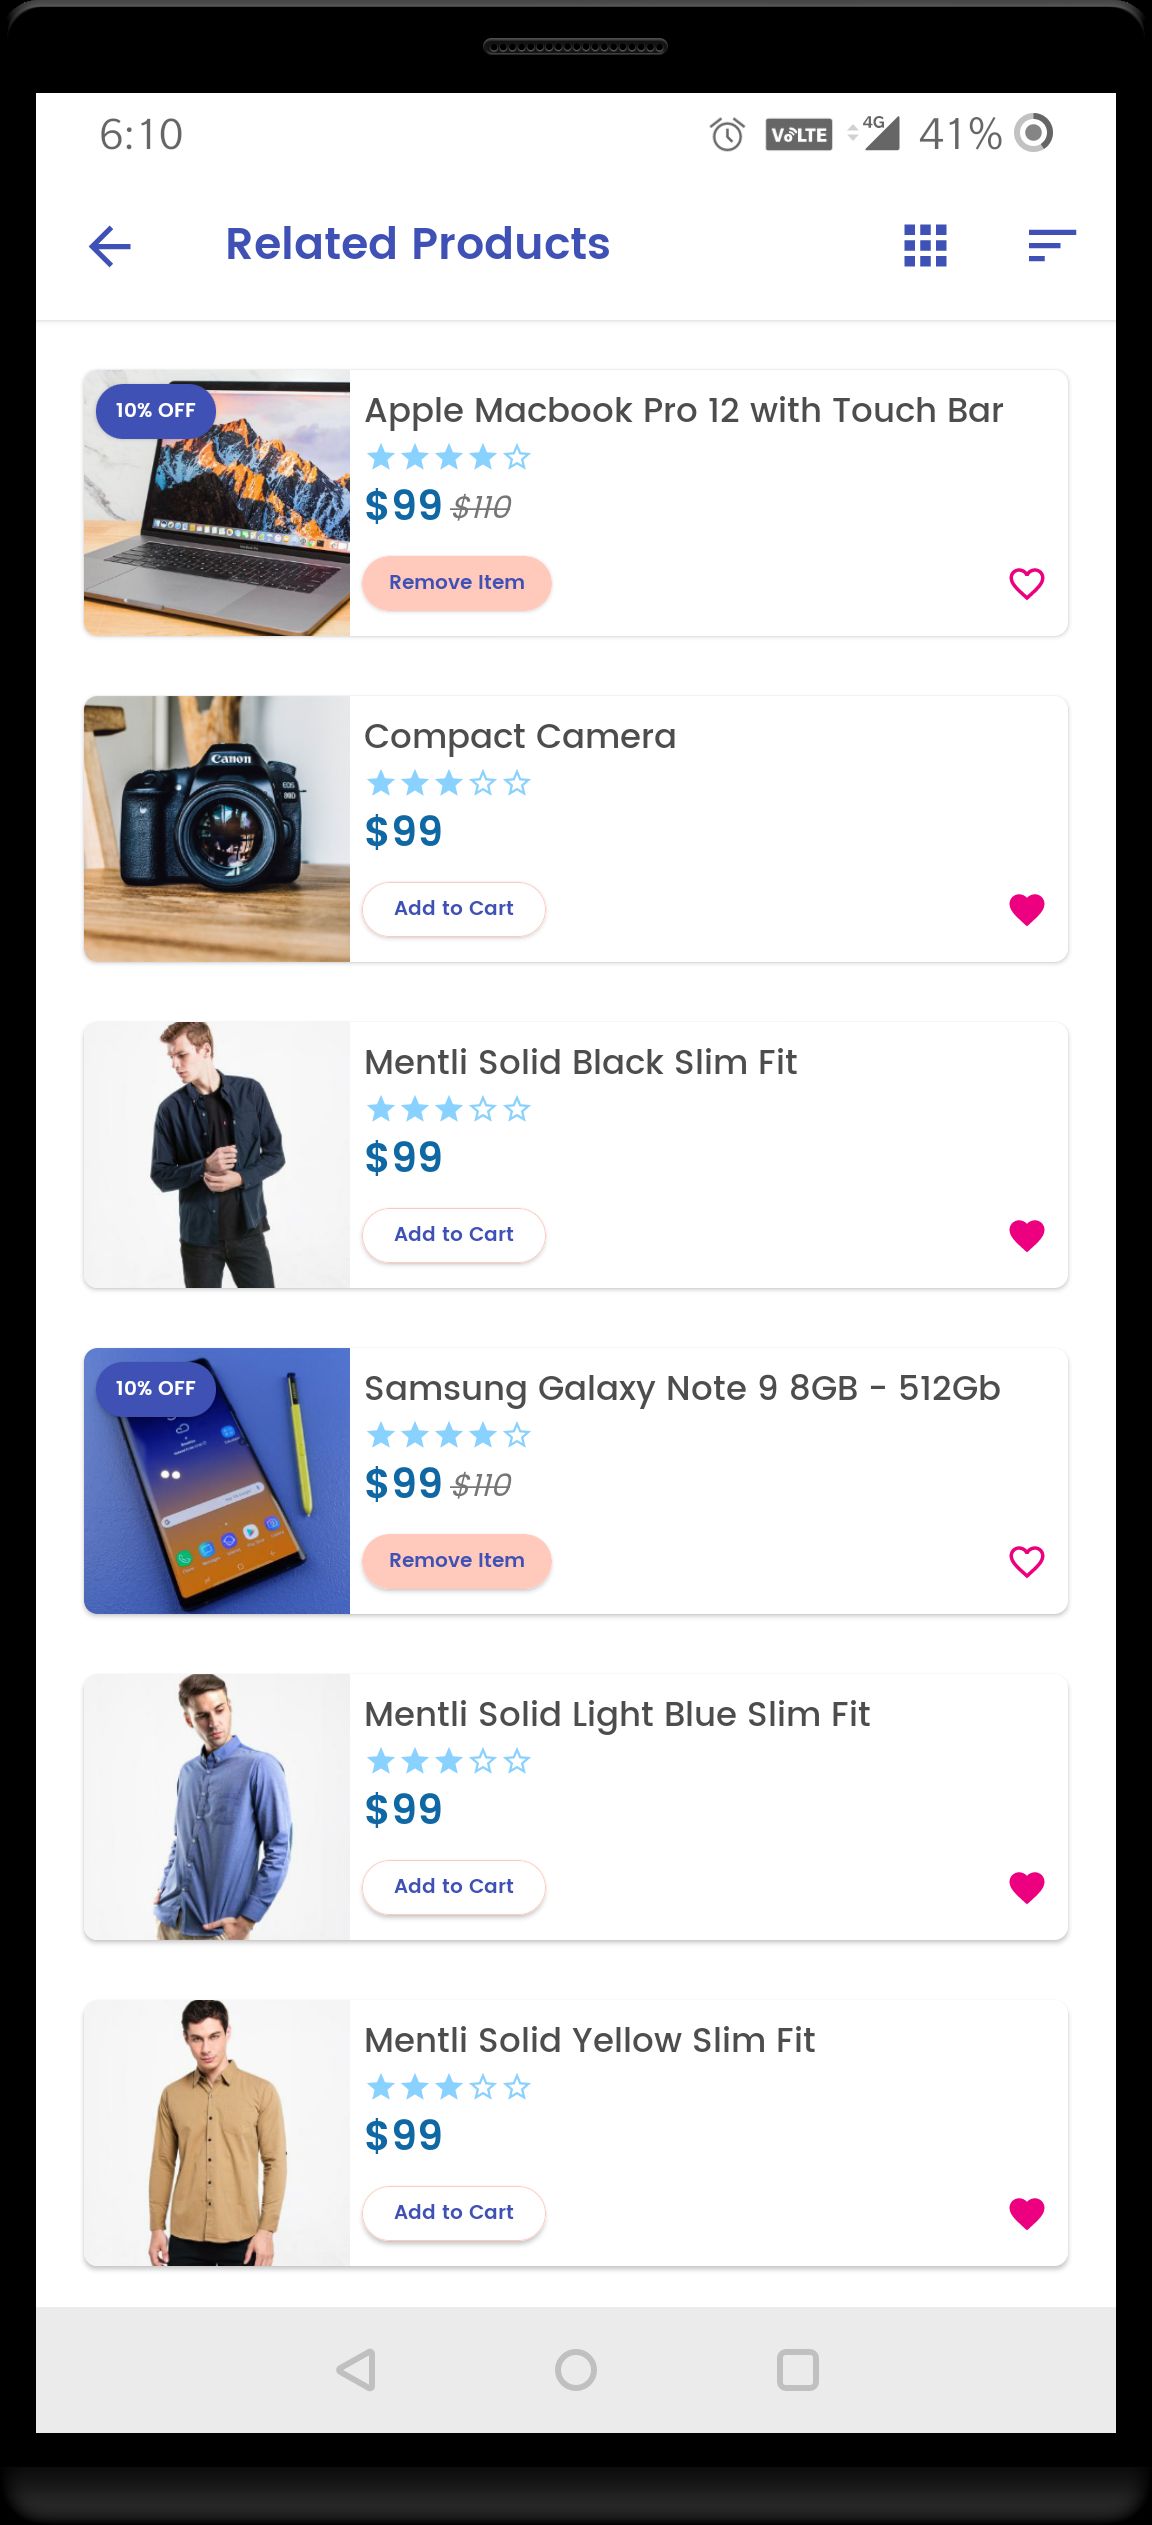Add Mentli Solid Yellow Slim Fit to cart

coord(454,2213)
